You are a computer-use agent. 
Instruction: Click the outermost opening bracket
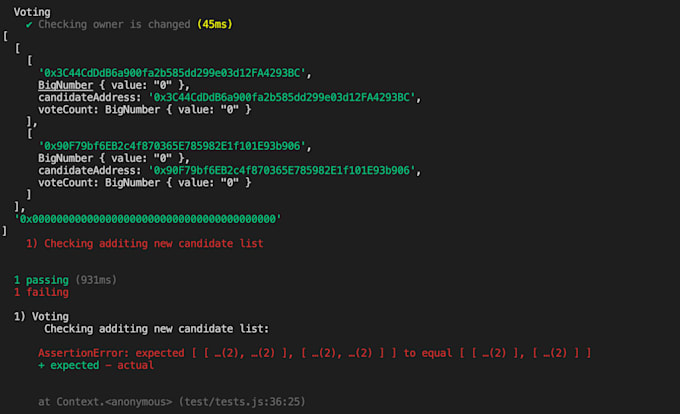point(5,36)
